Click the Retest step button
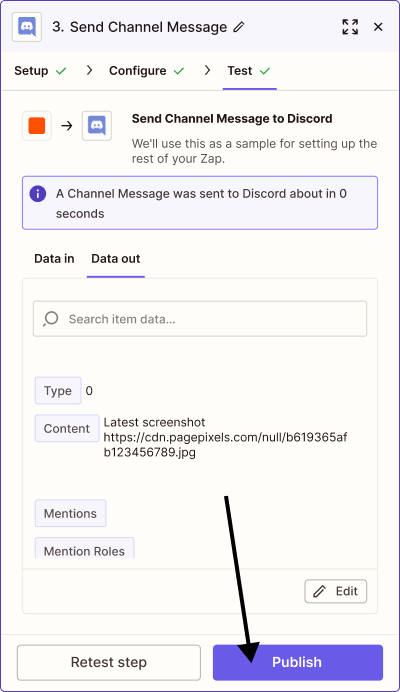 [x=109, y=662]
